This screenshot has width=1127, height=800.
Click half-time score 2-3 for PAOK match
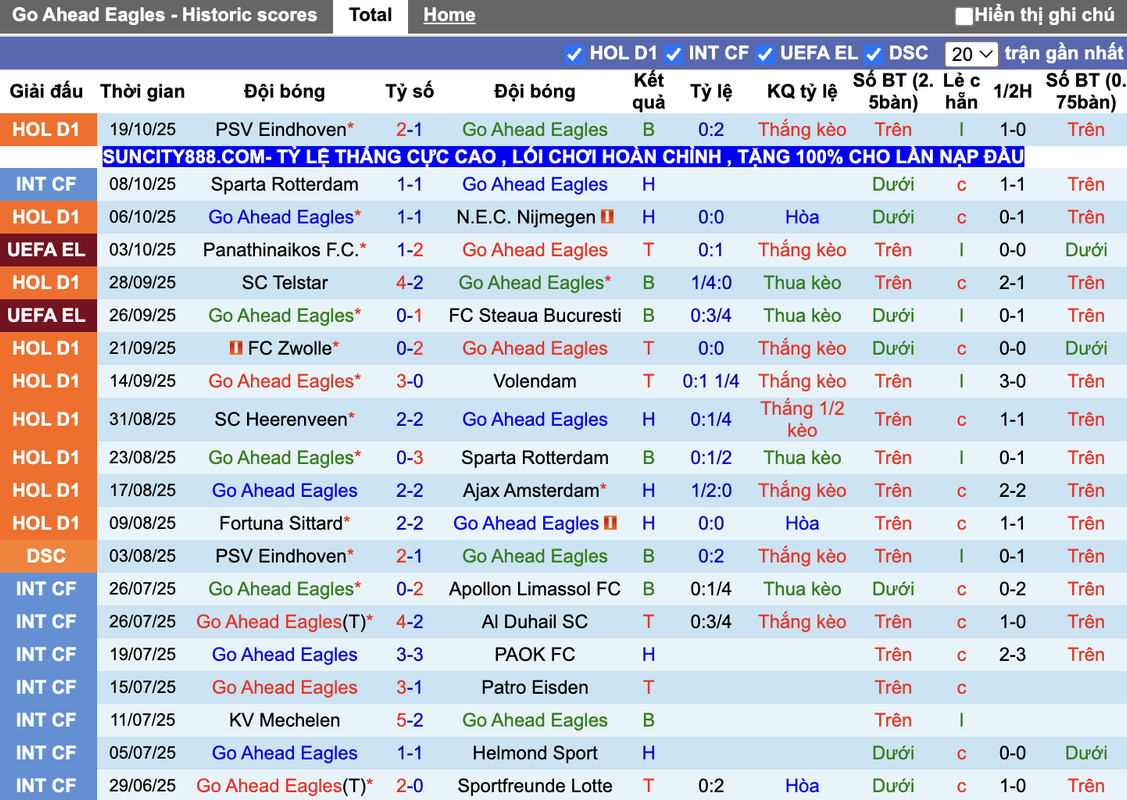(1013, 654)
